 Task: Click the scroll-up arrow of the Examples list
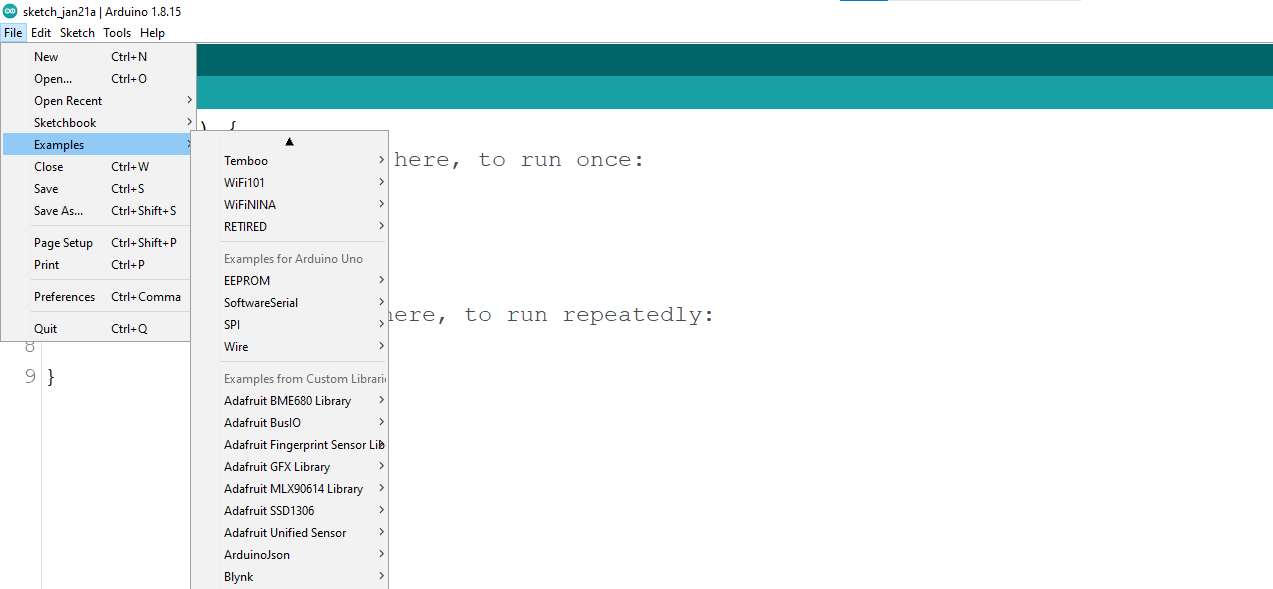pyautogui.click(x=289, y=141)
